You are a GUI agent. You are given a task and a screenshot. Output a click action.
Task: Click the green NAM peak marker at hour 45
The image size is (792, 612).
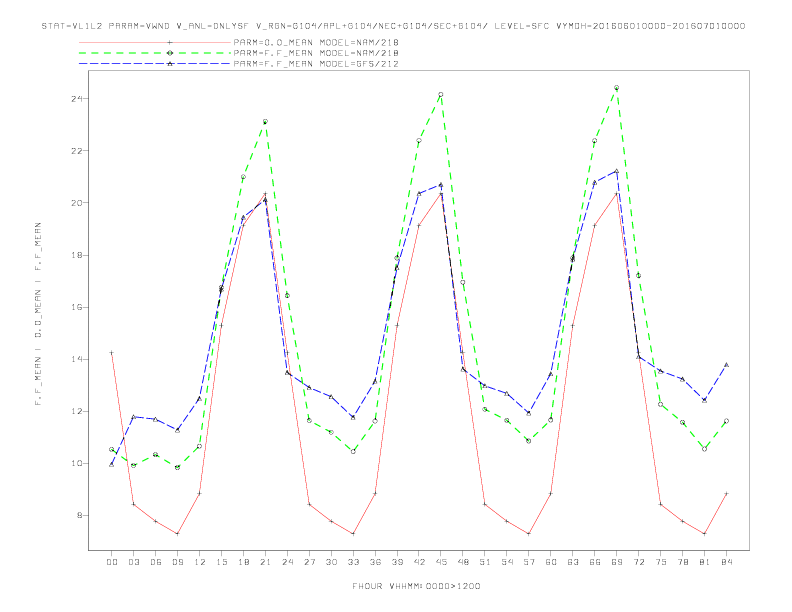[x=441, y=94]
